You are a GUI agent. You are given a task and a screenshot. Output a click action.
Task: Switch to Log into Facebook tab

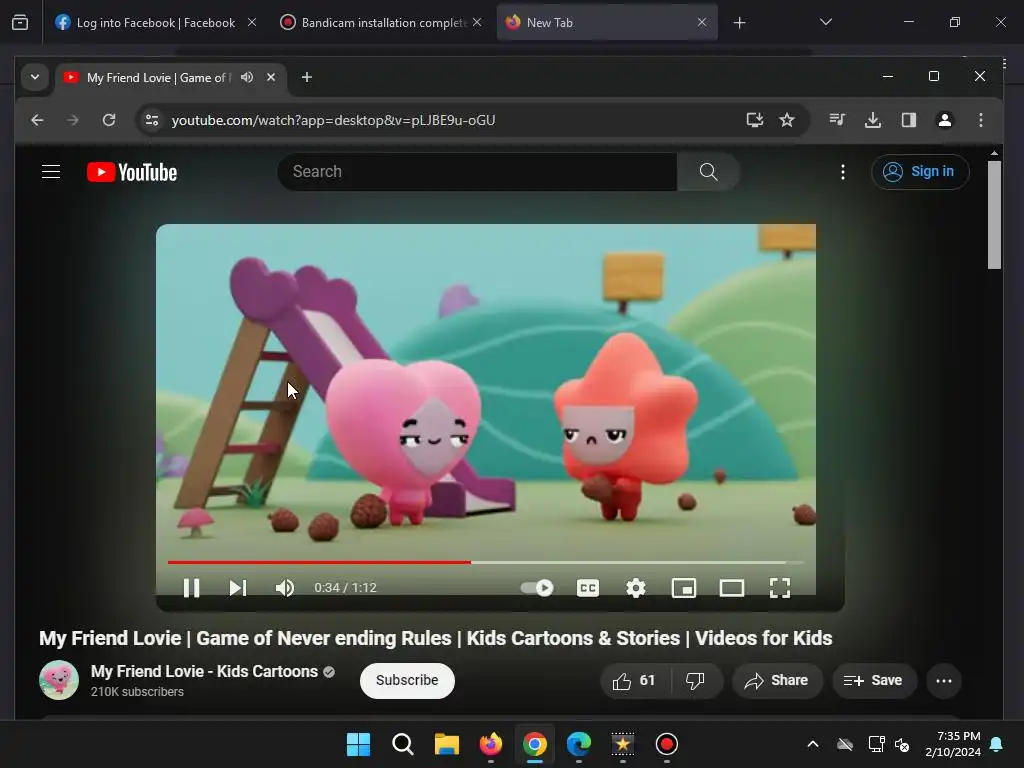(155, 23)
